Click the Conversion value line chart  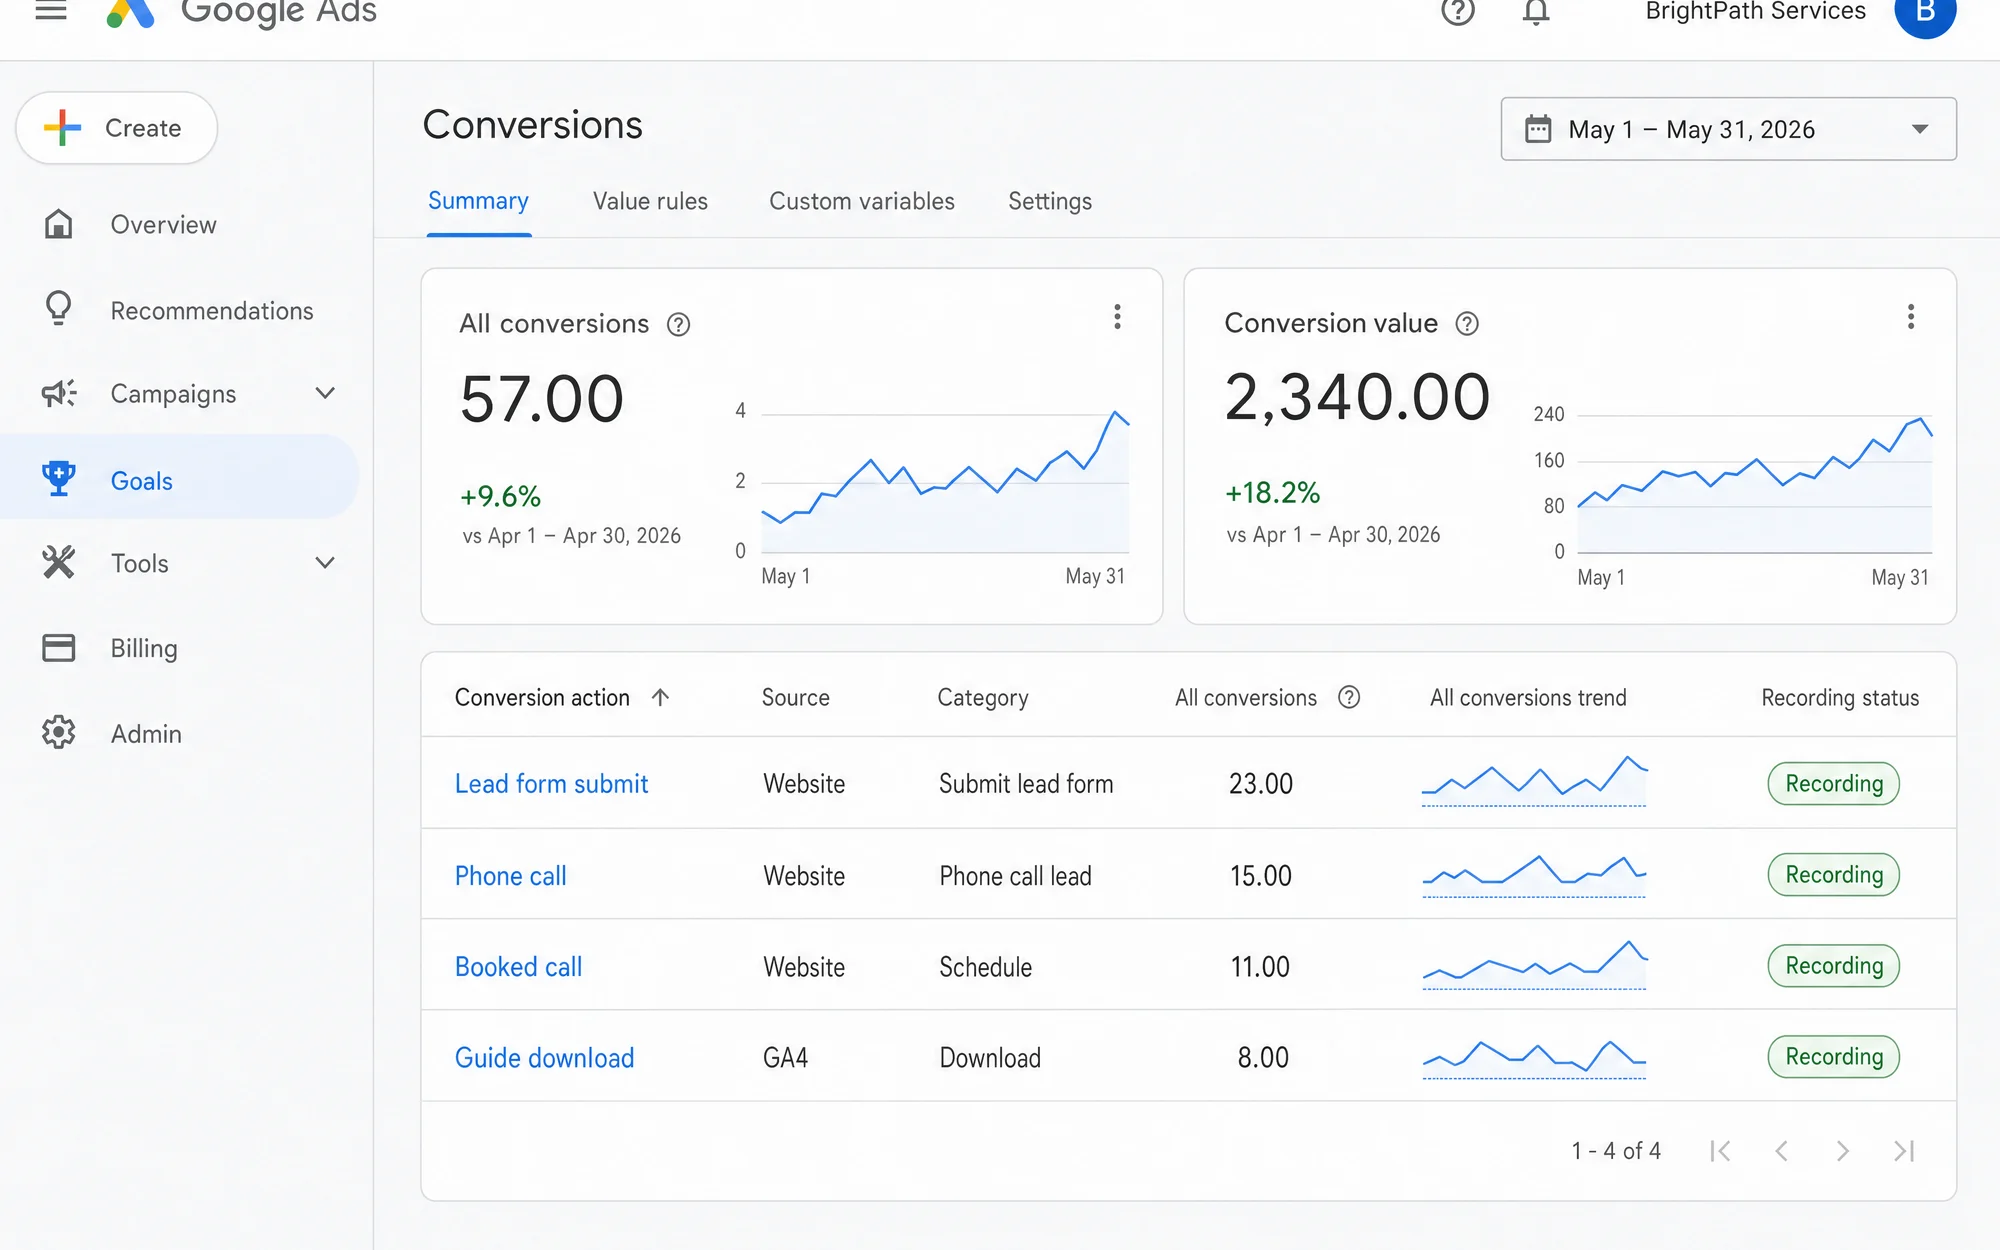coord(1754,484)
